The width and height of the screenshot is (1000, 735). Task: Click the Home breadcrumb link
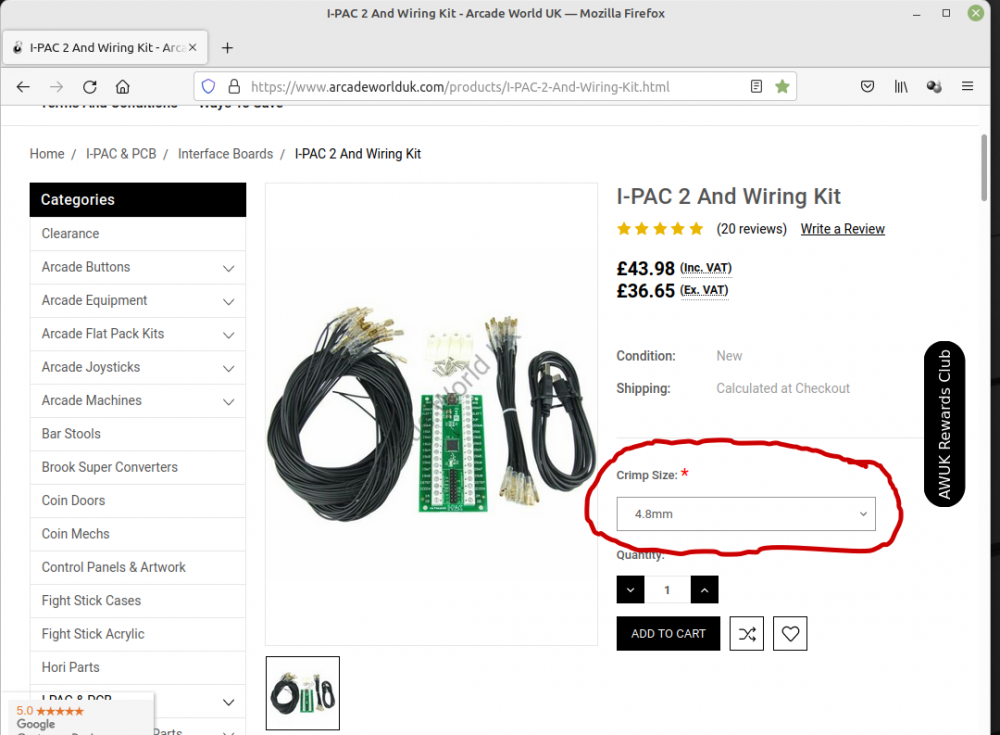tap(47, 154)
